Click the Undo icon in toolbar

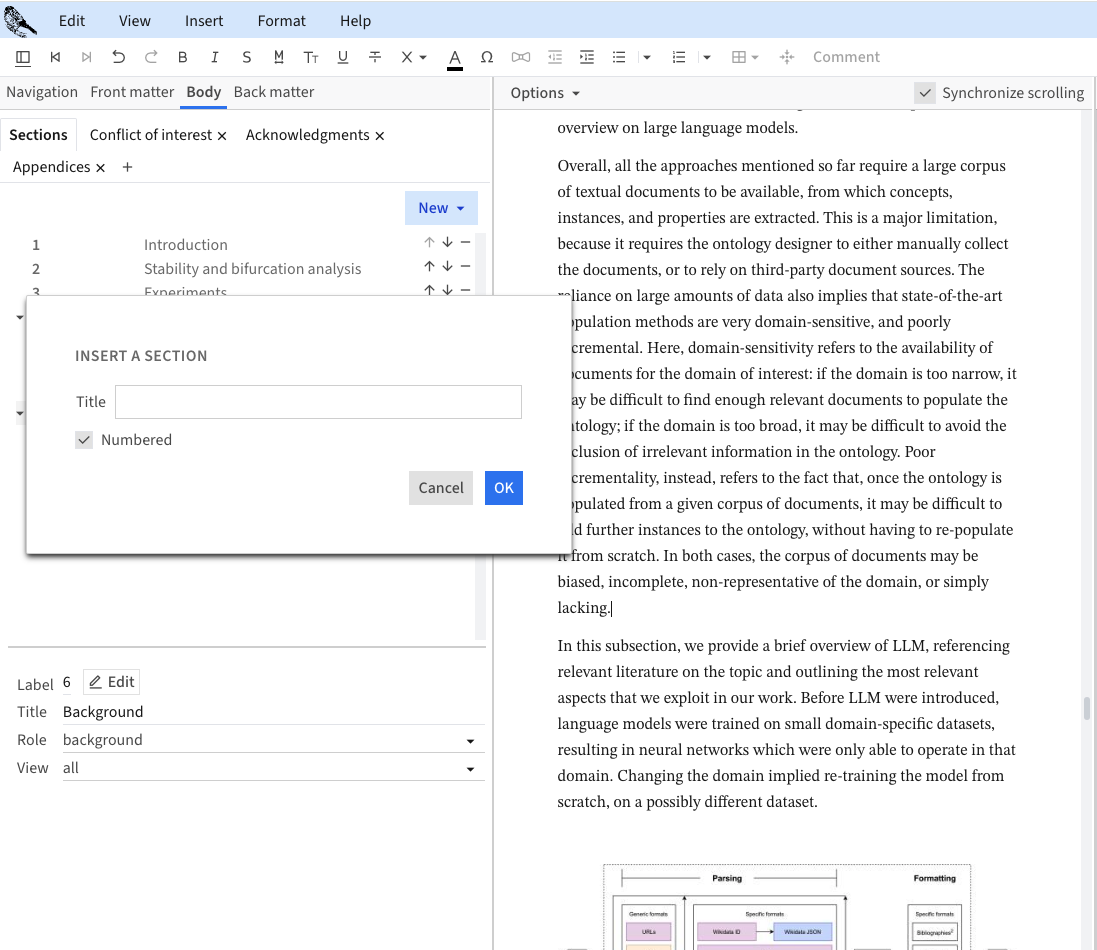tap(119, 57)
